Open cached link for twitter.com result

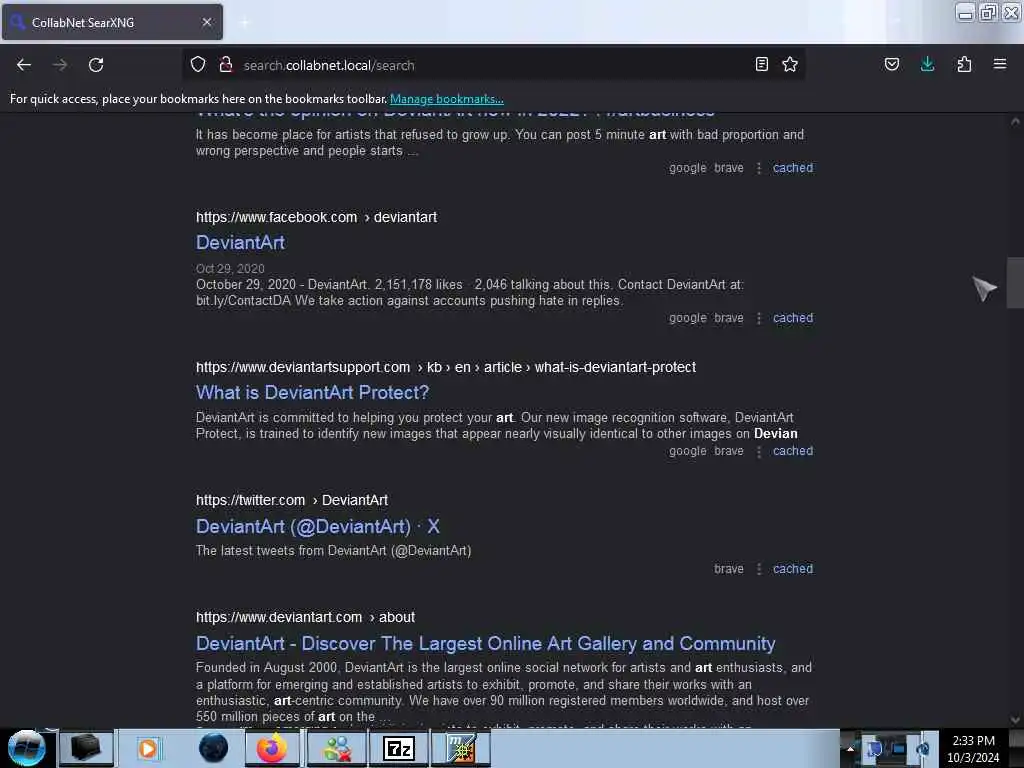(793, 569)
